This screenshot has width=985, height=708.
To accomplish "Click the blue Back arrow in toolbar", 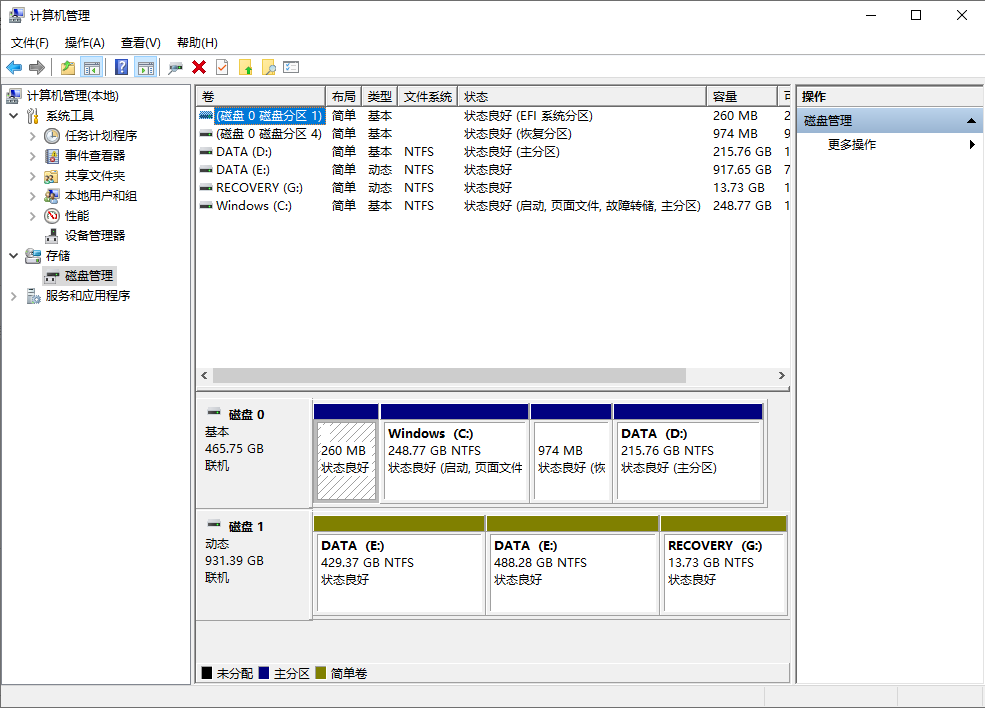I will tap(14, 67).
